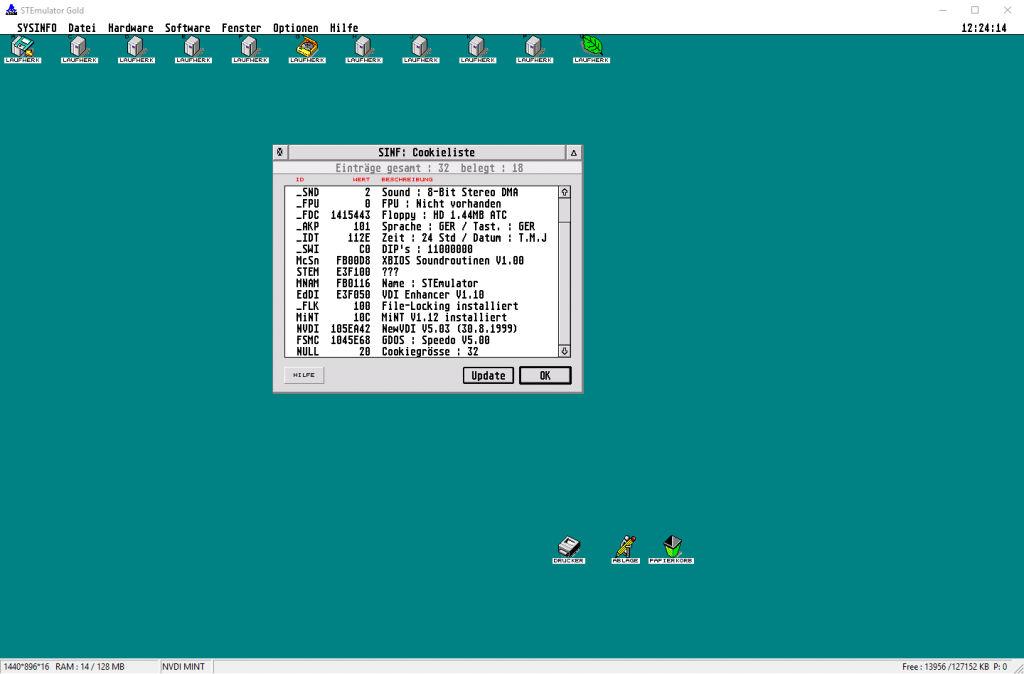Open the Fenster menu
Screen dimensions: 1024x674
[241, 28]
